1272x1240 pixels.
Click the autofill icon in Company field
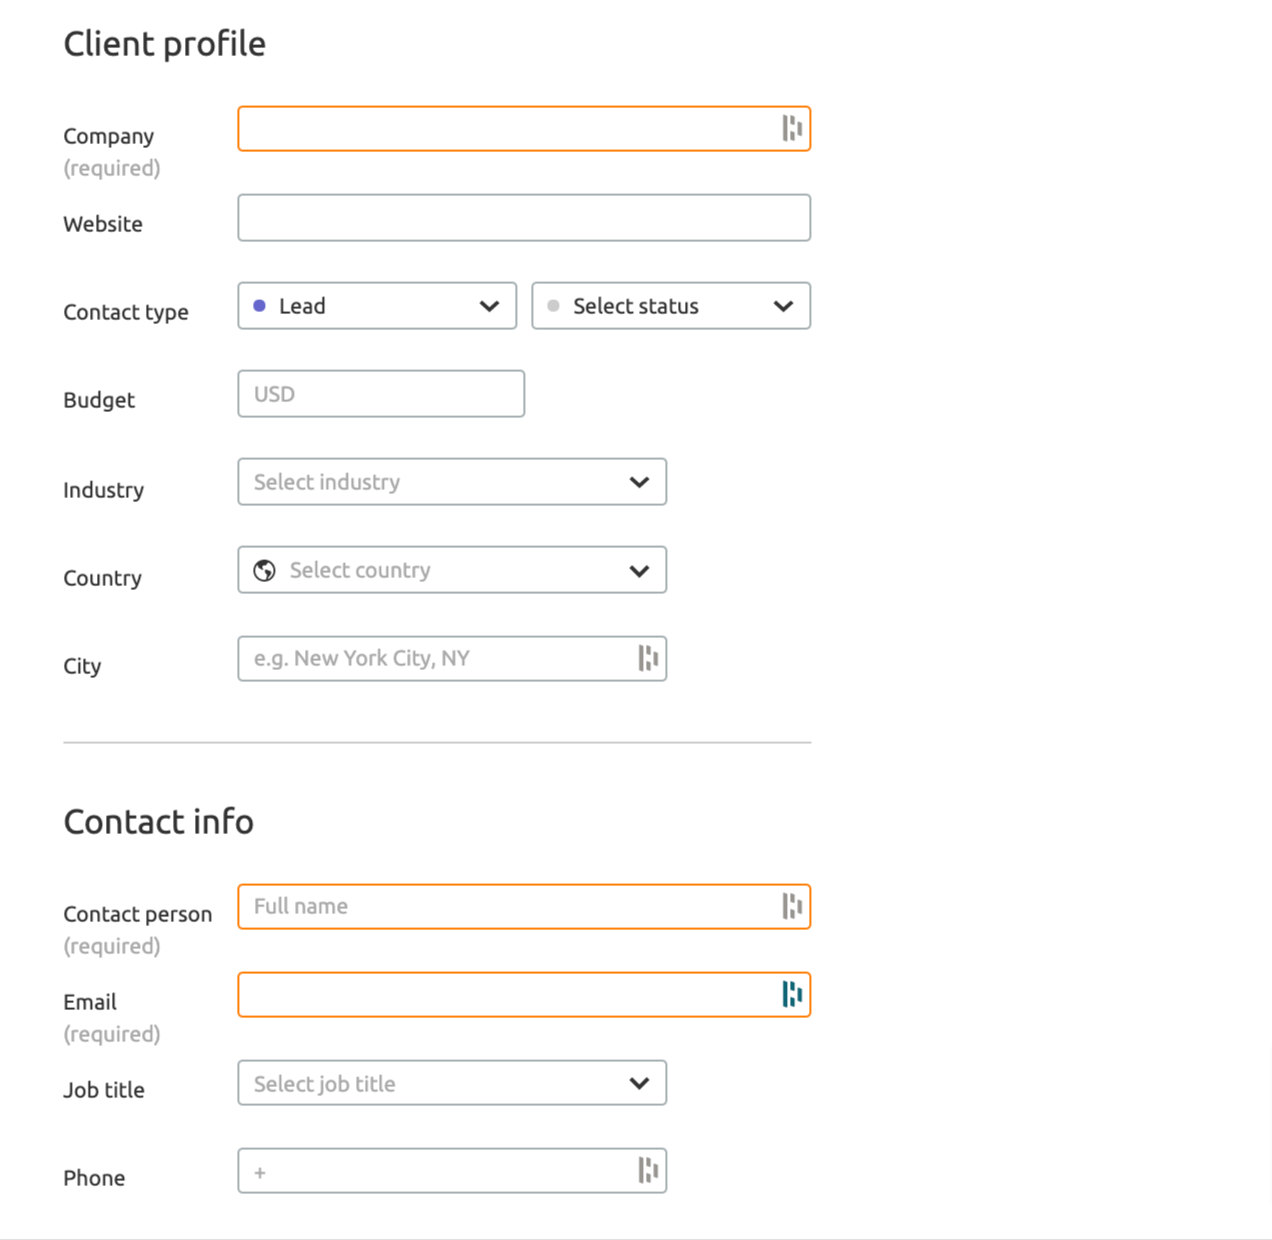tap(792, 128)
